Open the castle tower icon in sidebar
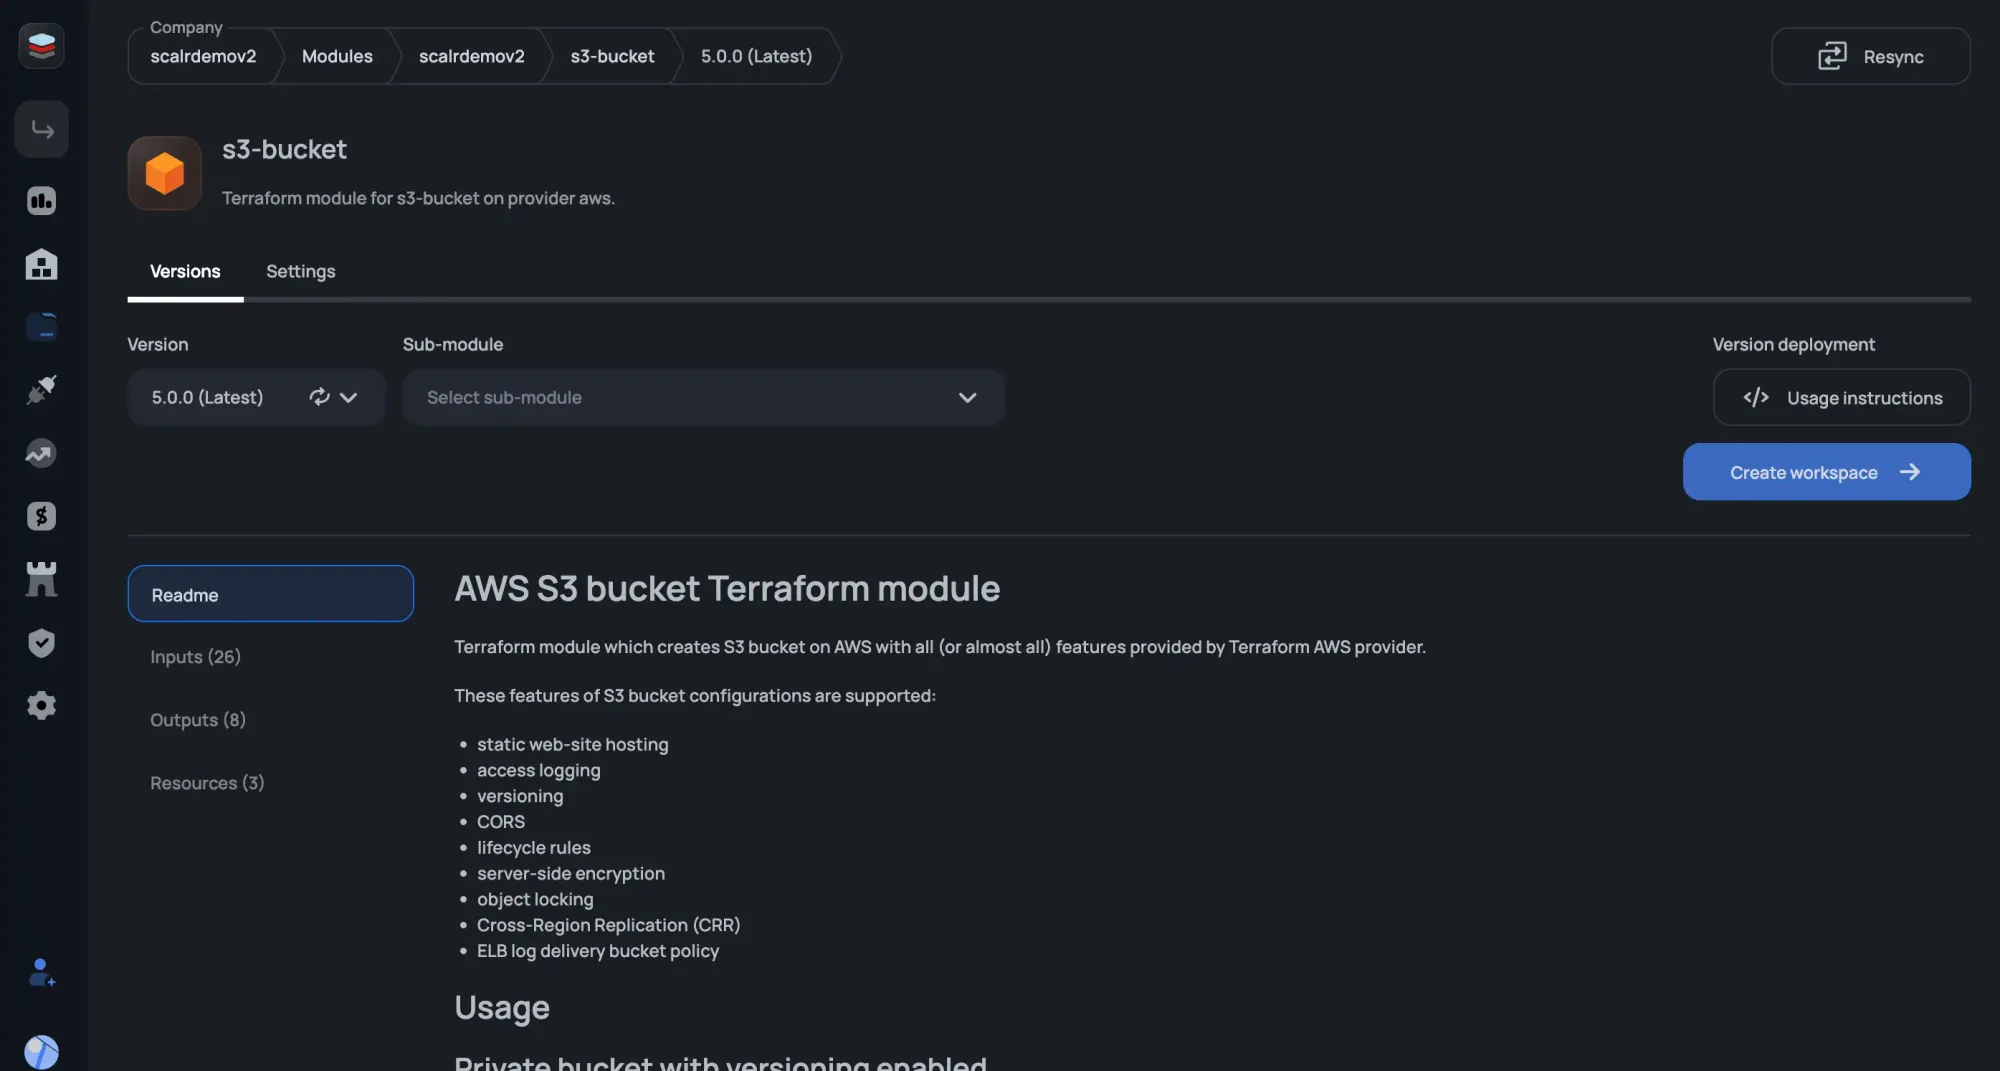2000x1071 pixels. click(x=41, y=579)
